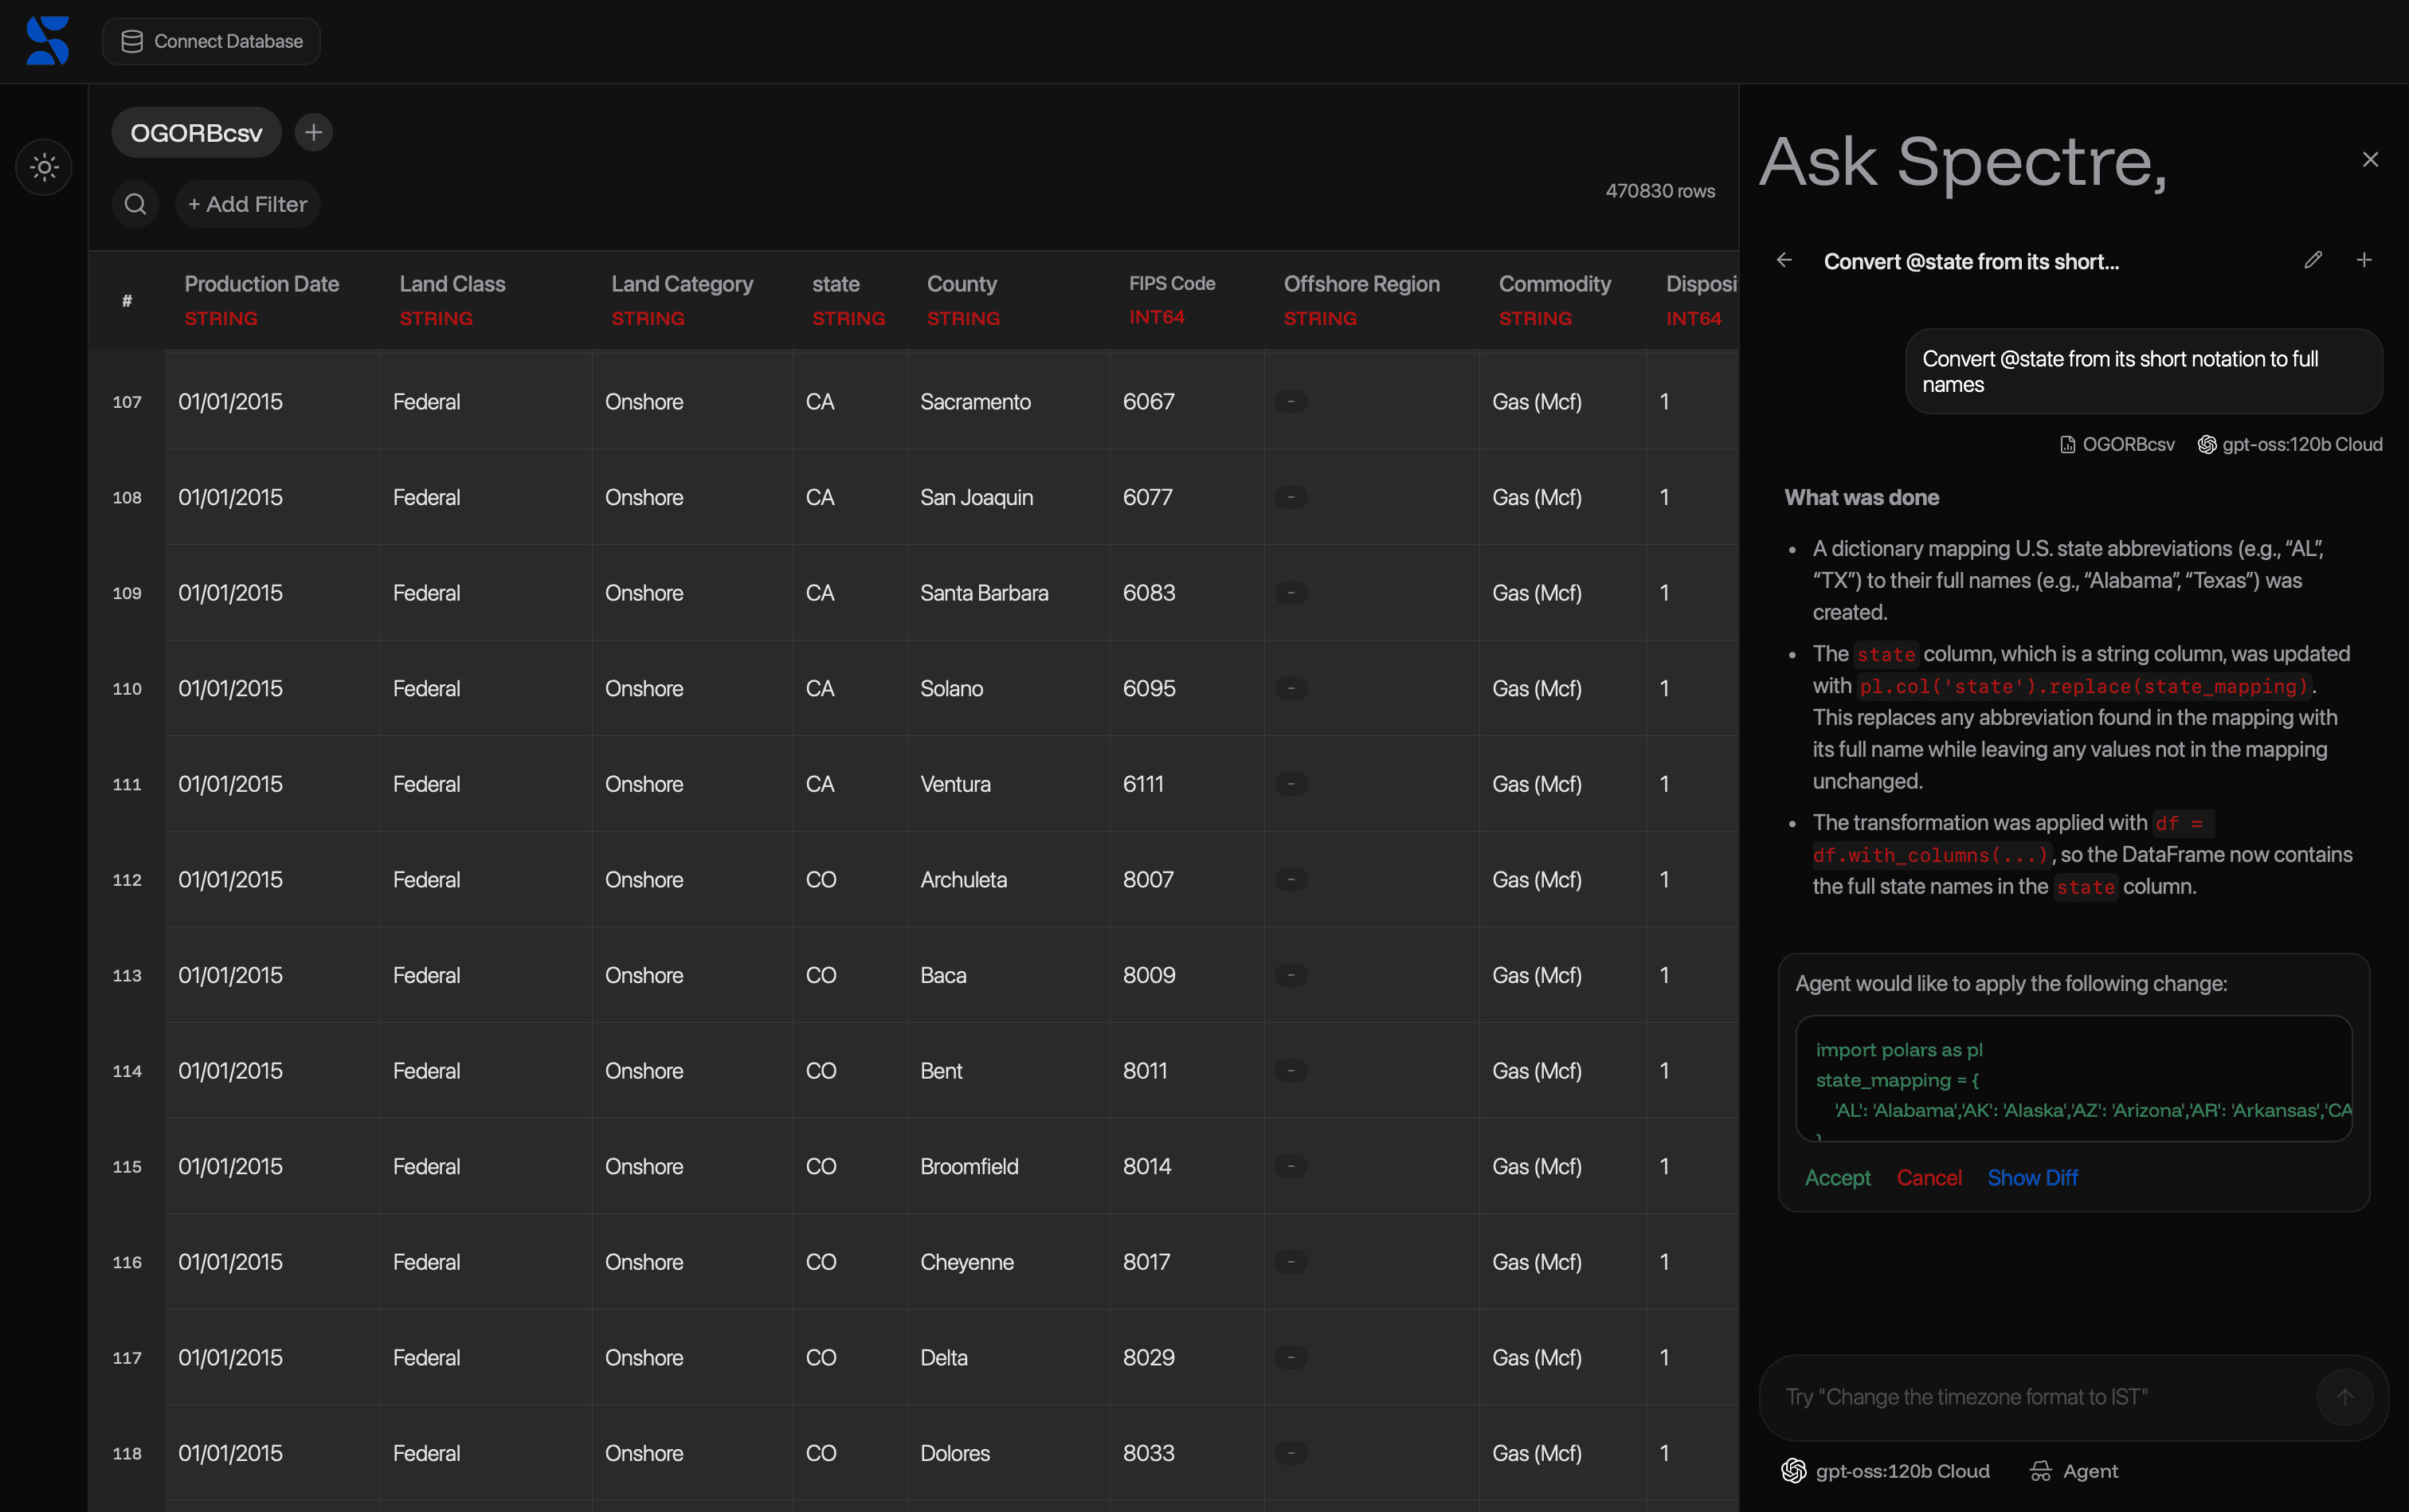Open the table search magnifier icon
2409x1512 pixels.
(x=135, y=204)
